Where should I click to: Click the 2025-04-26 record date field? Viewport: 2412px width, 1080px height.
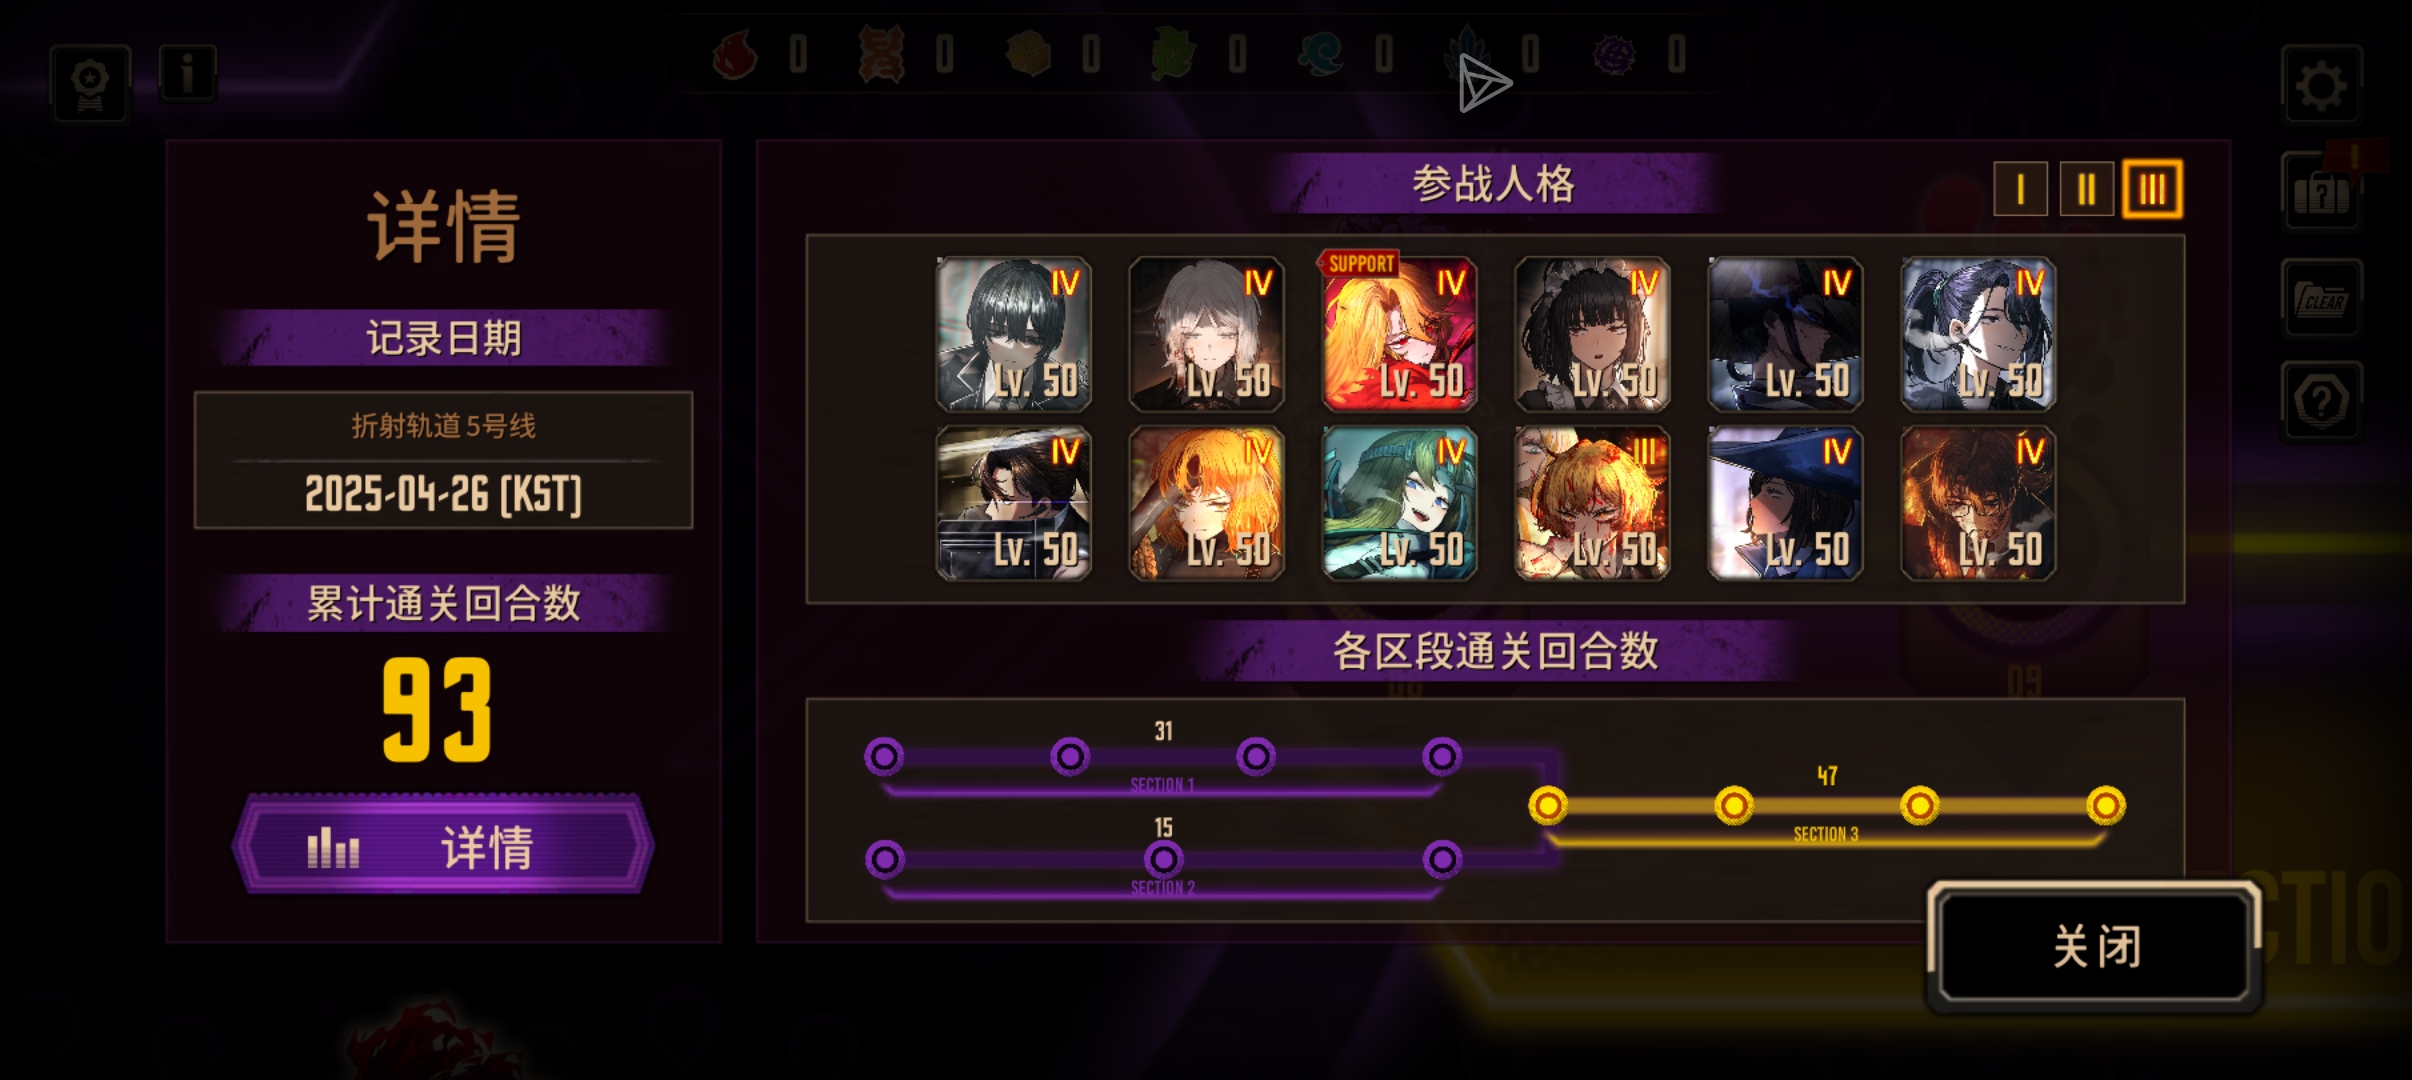click(x=443, y=460)
